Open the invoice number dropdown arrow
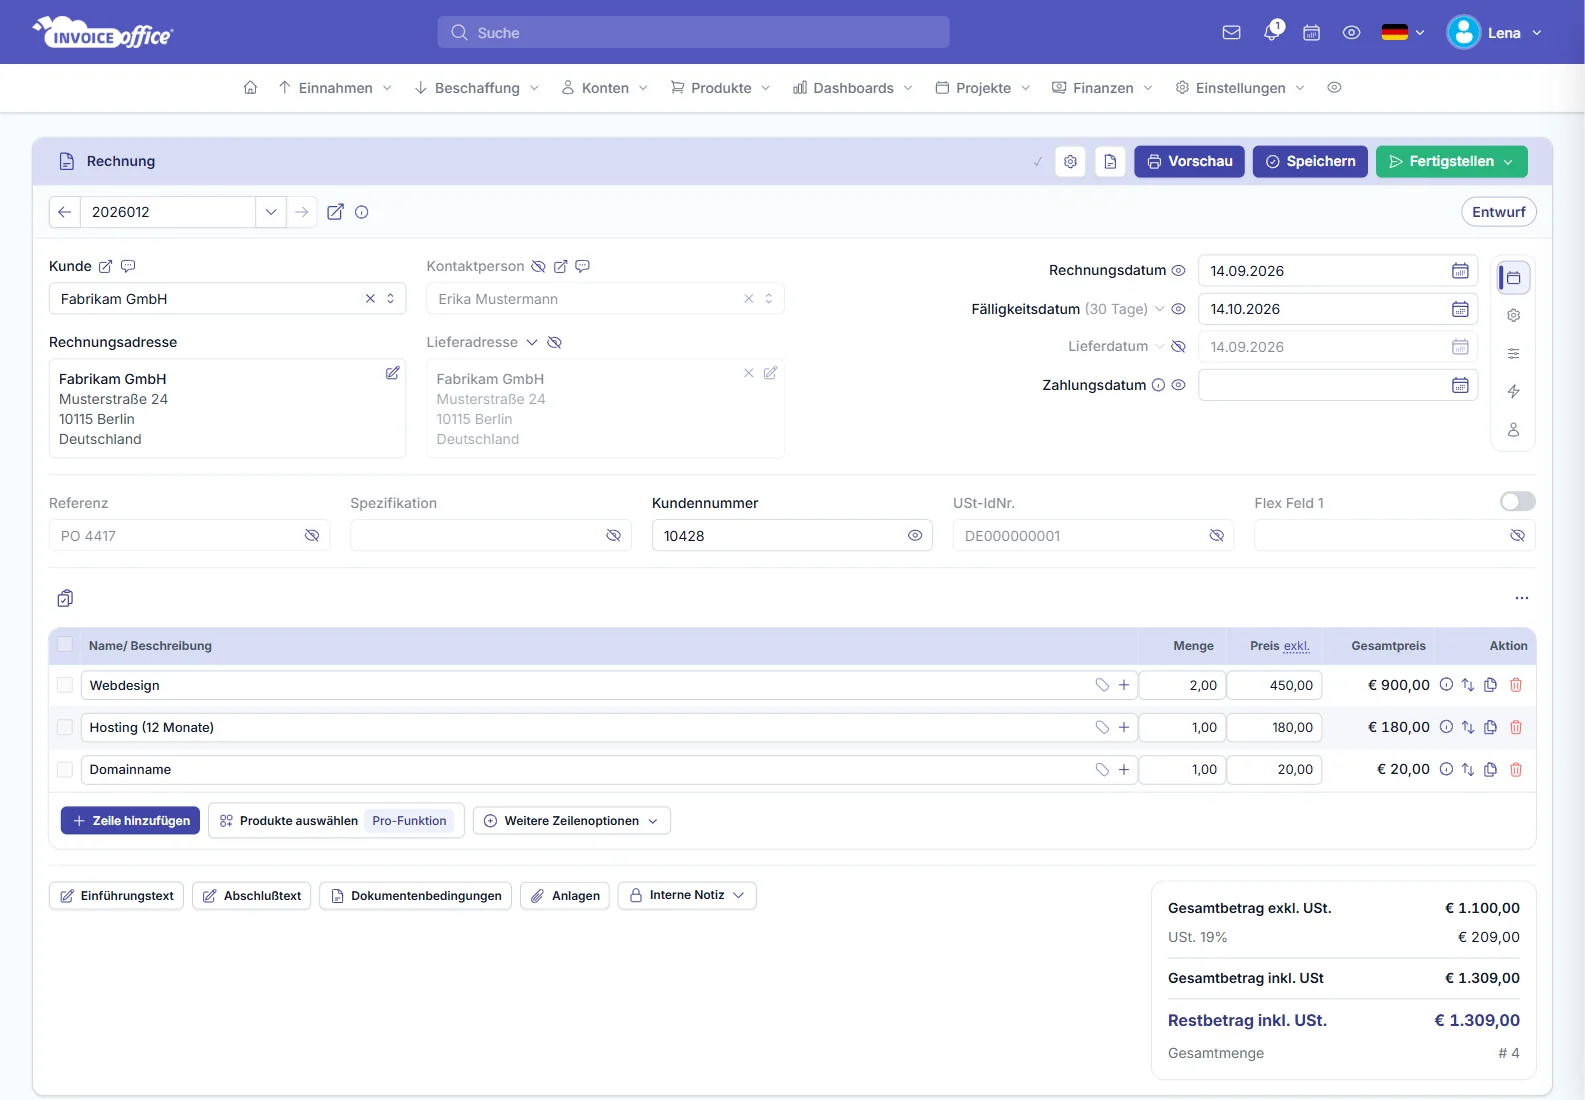 [x=270, y=212]
